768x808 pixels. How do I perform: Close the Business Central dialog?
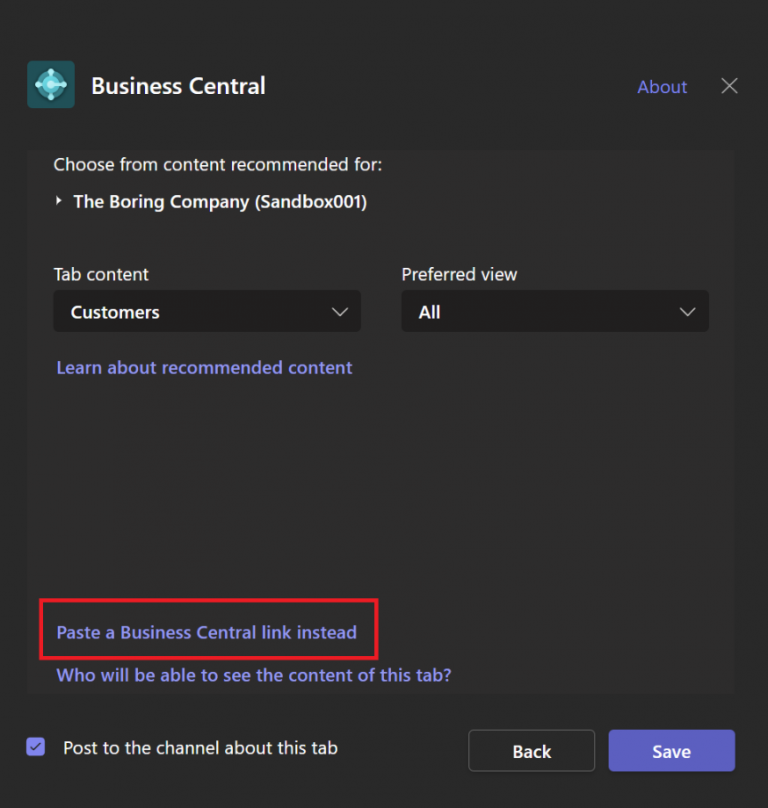730,86
